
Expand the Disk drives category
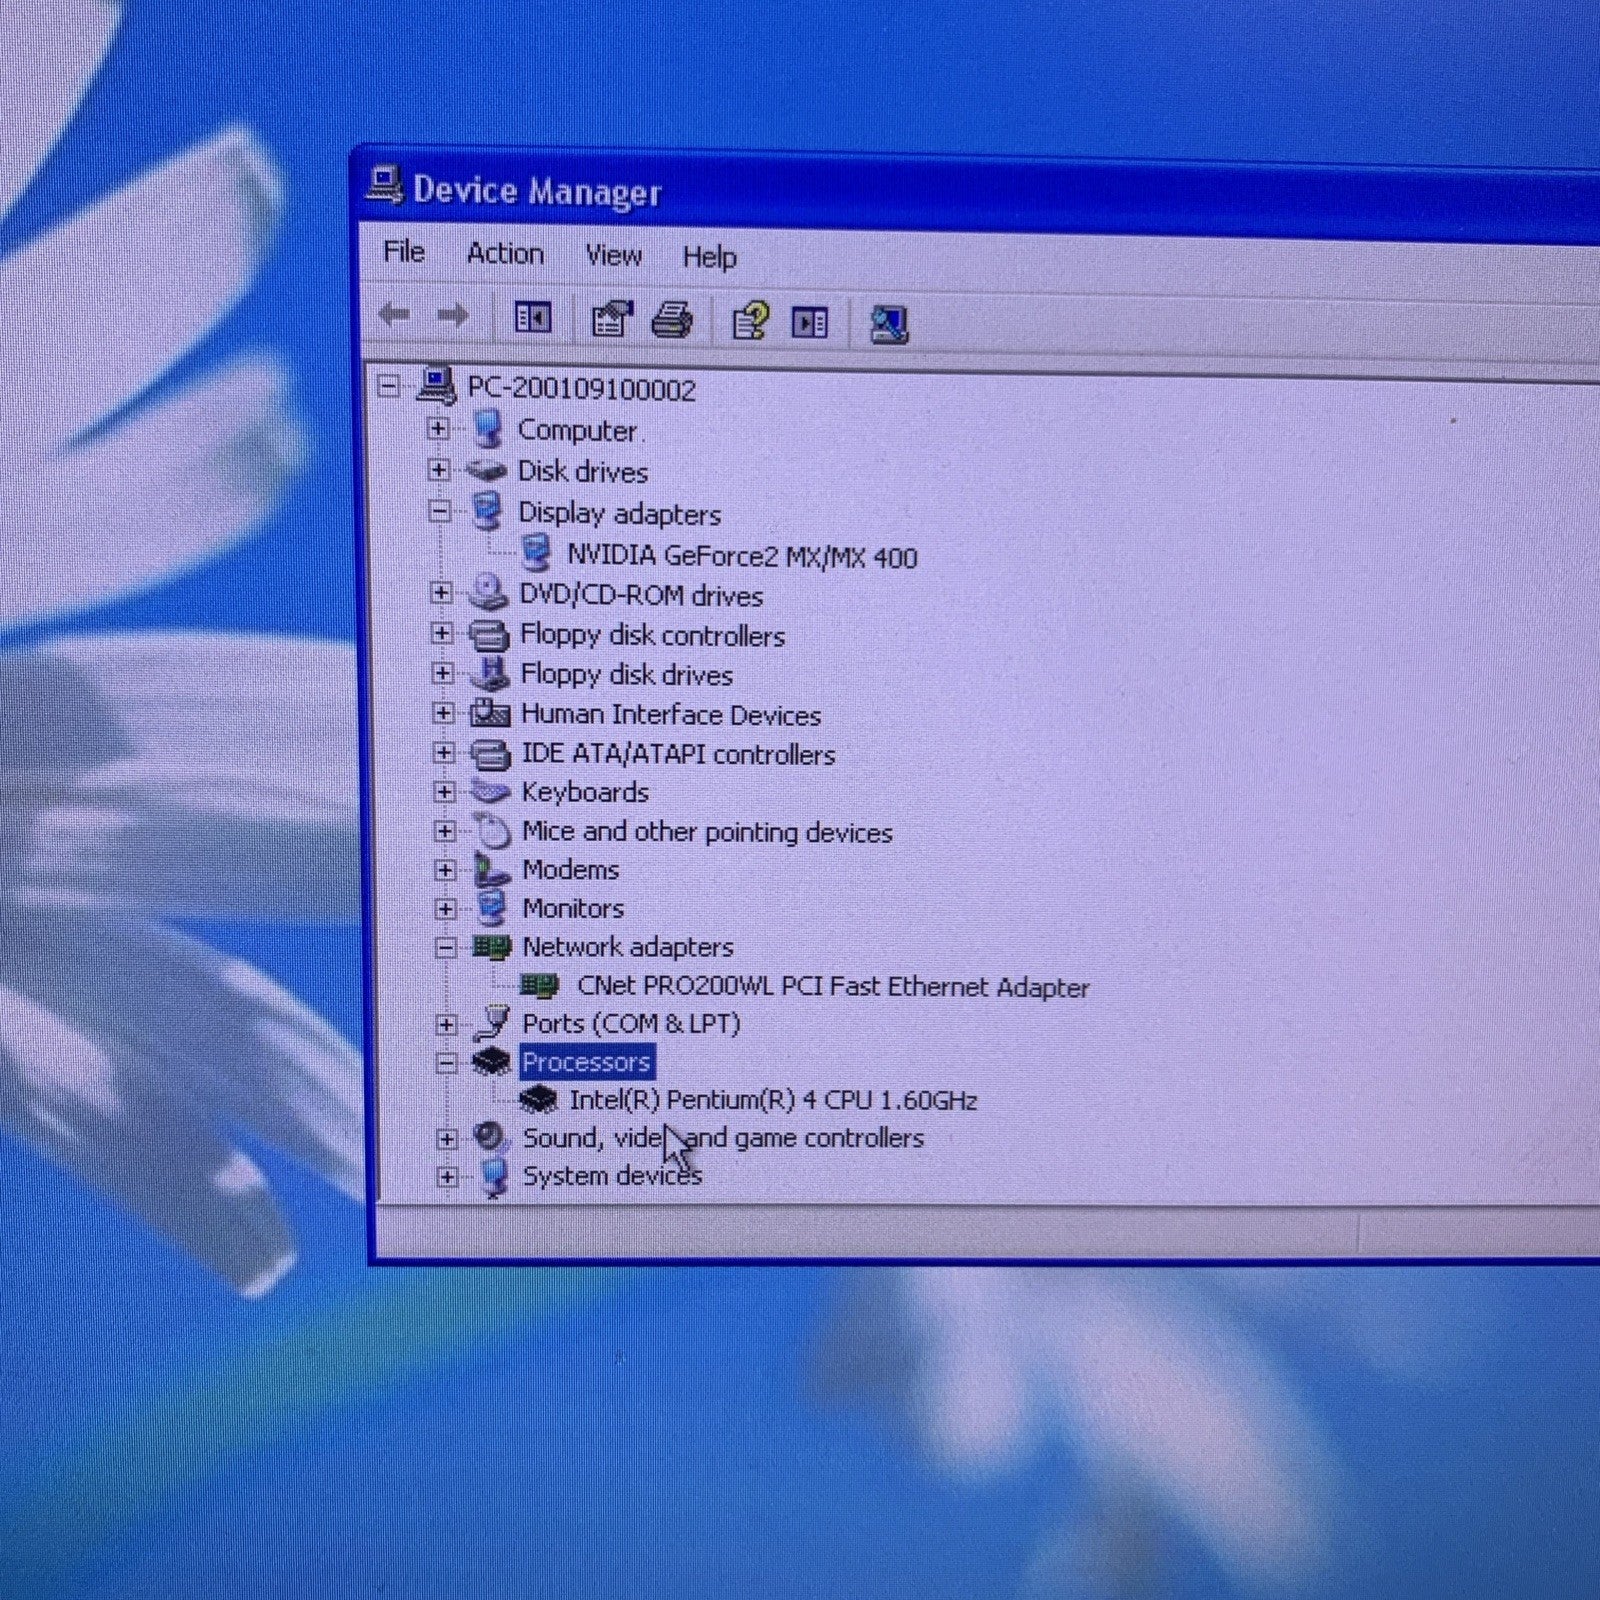(438, 469)
